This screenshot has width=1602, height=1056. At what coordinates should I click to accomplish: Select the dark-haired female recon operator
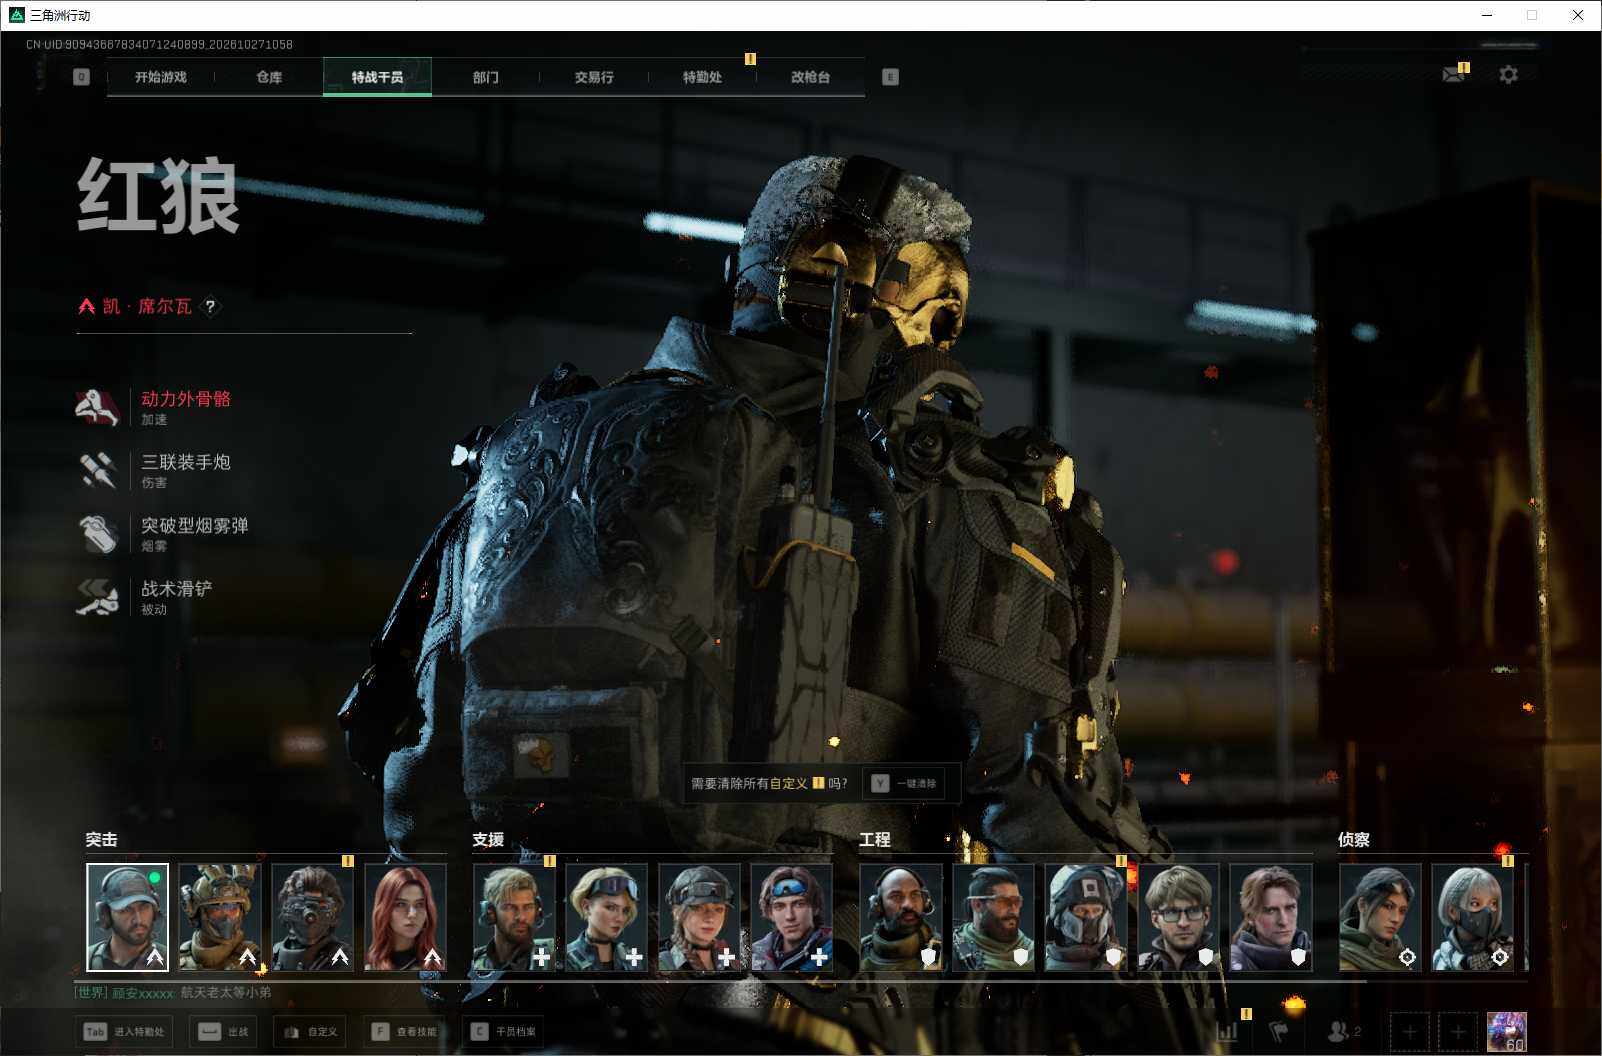(x=1380, y=917)
